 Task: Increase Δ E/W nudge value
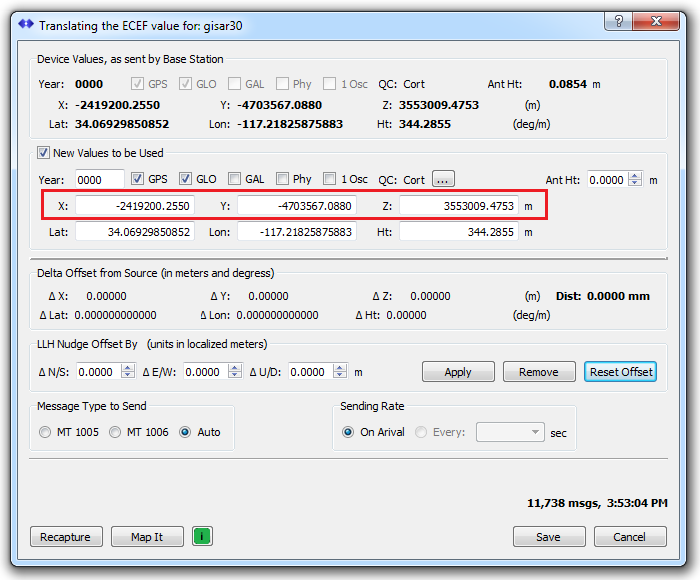tap(235, 368)
